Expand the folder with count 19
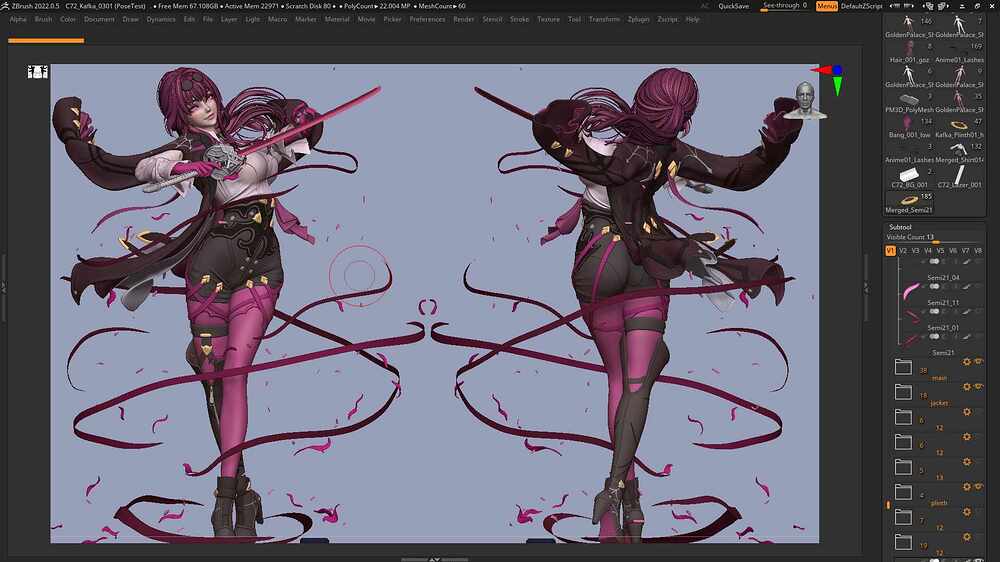Viewport: 1000px width, 562px height. tap(903, 542)
